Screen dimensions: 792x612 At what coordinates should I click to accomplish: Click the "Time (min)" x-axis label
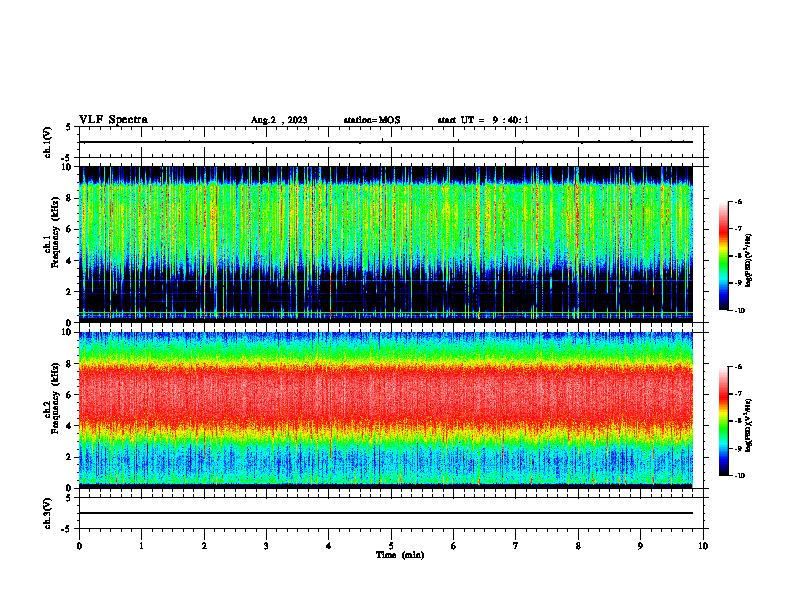[x=400, y=555]
